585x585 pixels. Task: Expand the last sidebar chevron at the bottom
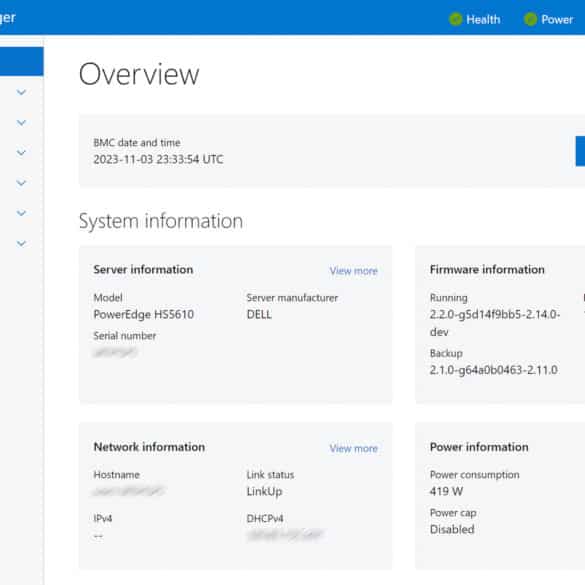(x=21, y=244)
